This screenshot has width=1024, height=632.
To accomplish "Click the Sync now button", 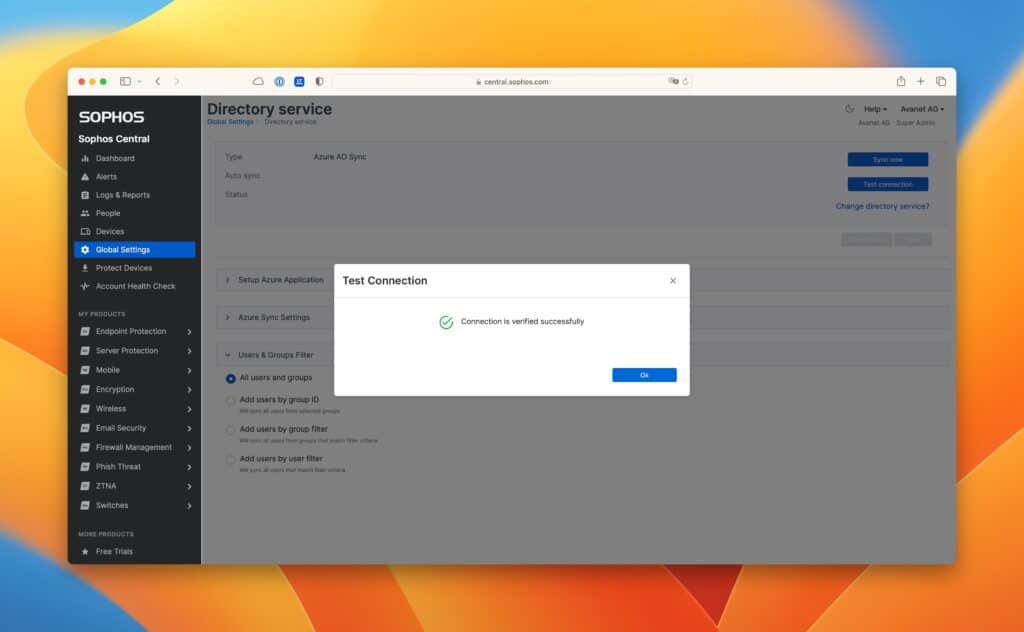I will point(888,159).
